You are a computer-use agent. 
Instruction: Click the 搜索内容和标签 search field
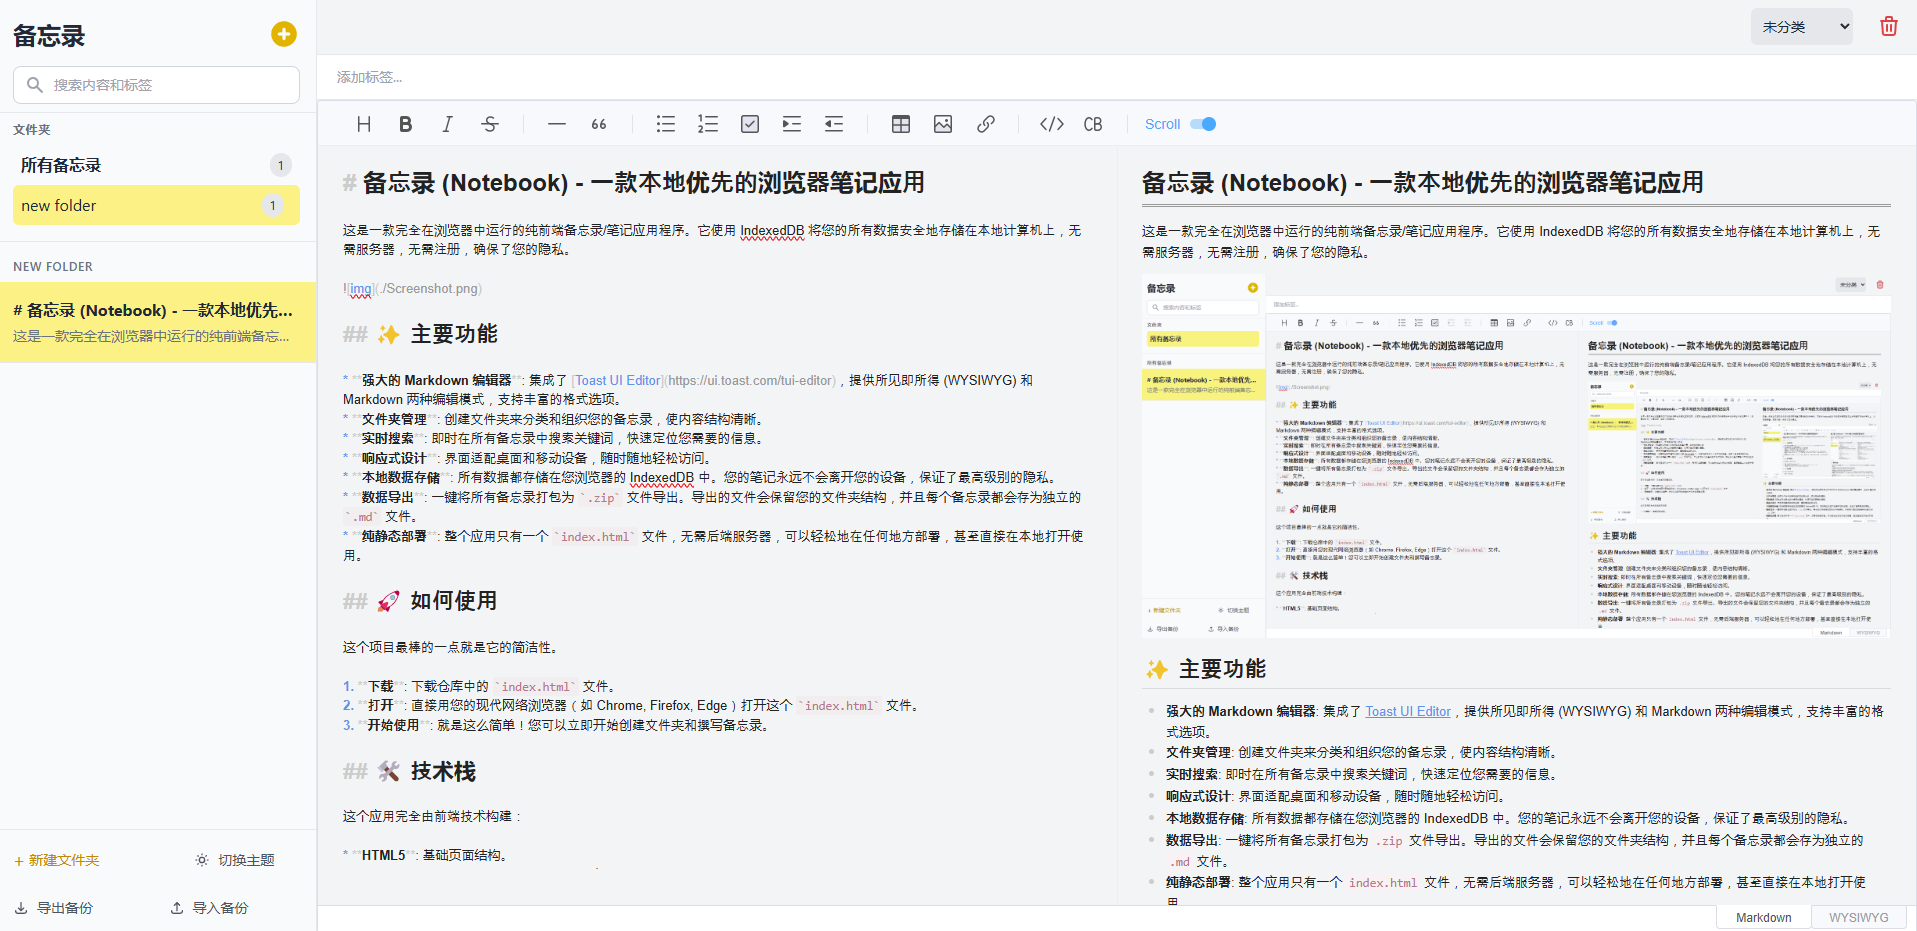click(155, 85)
